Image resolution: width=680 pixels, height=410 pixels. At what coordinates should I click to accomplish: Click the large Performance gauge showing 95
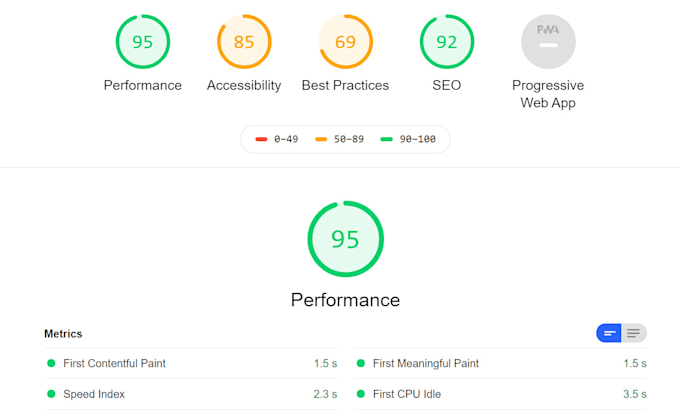(x=345, y=239)
